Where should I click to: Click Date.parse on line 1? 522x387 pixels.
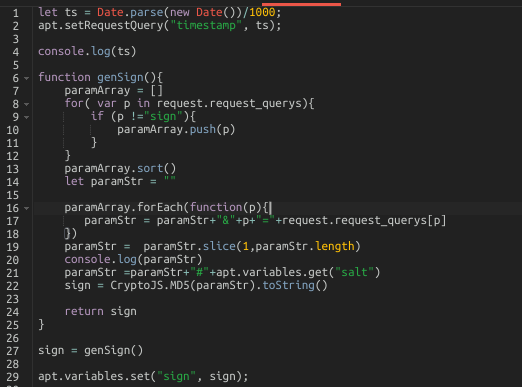[x=130, y=12]
